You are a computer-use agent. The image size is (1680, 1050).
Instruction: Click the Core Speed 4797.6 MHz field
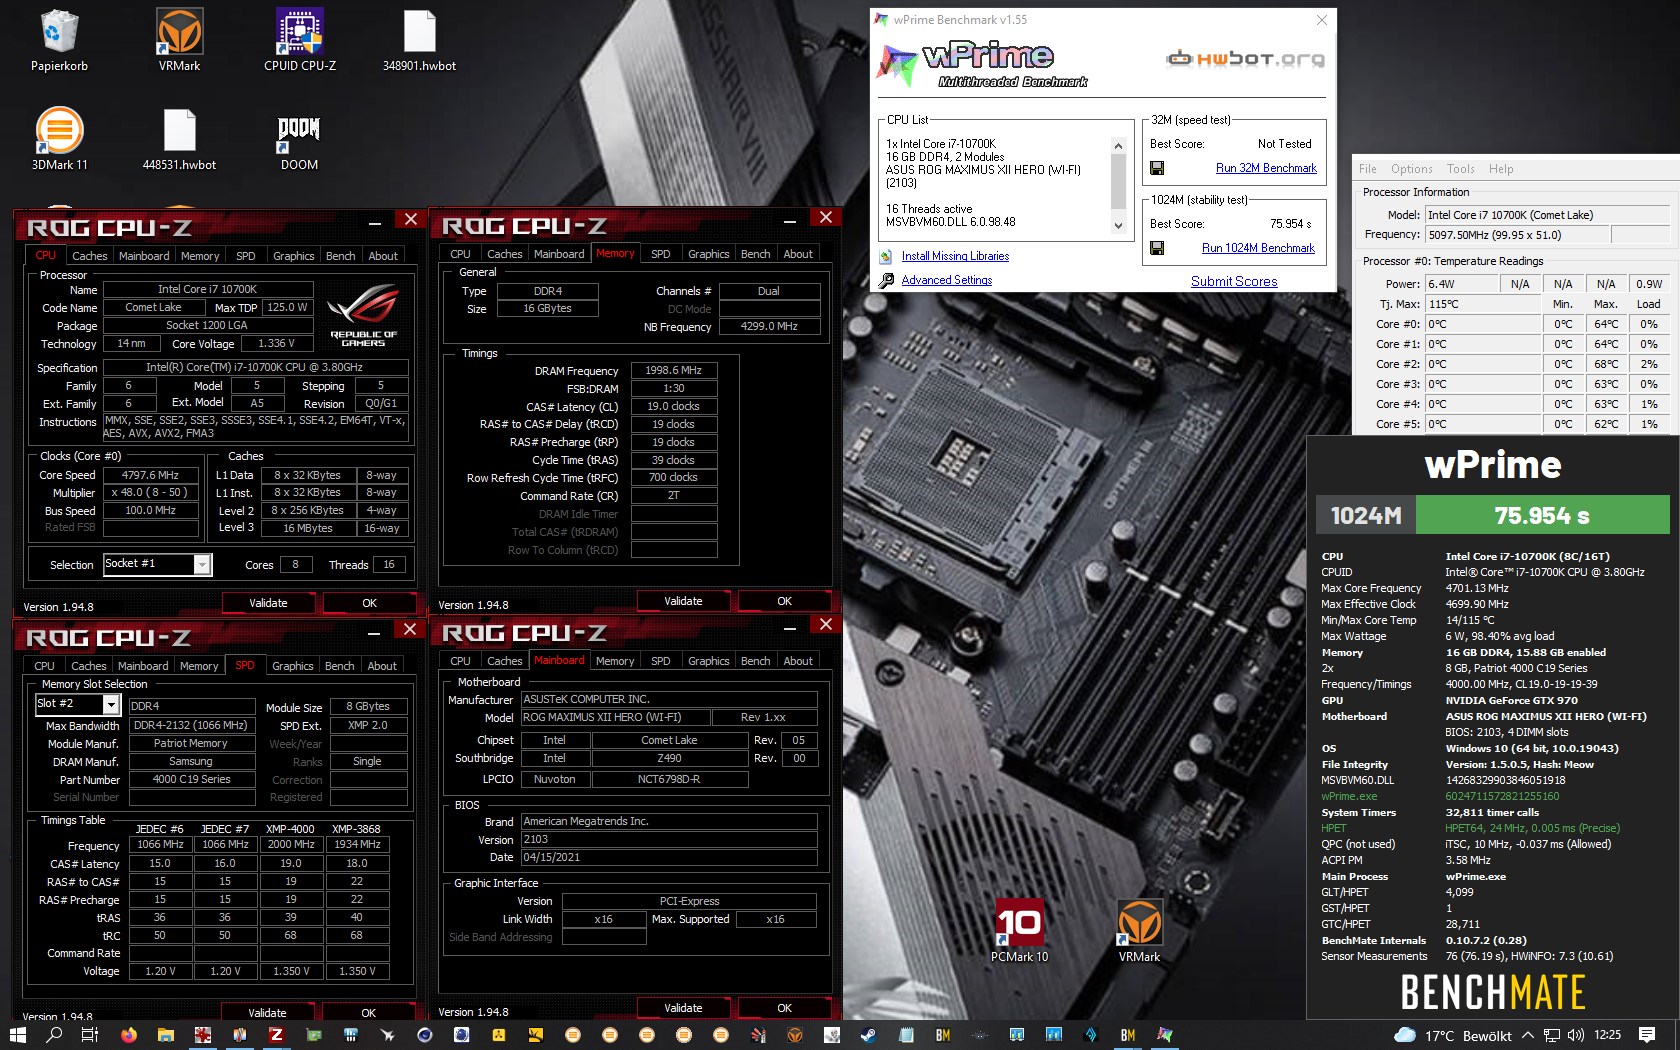tap(150, 475)
